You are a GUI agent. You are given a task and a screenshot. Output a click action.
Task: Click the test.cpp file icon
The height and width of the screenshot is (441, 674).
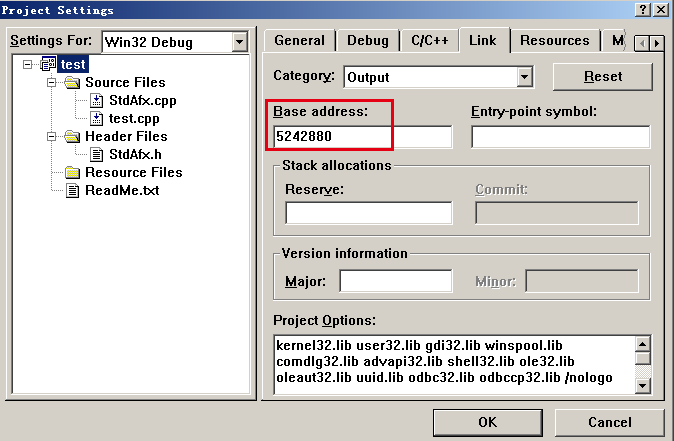[97, 118]
